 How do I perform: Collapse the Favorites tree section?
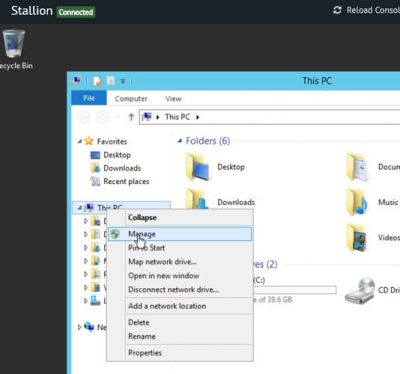pyautogui.click(x=80, y=142)
